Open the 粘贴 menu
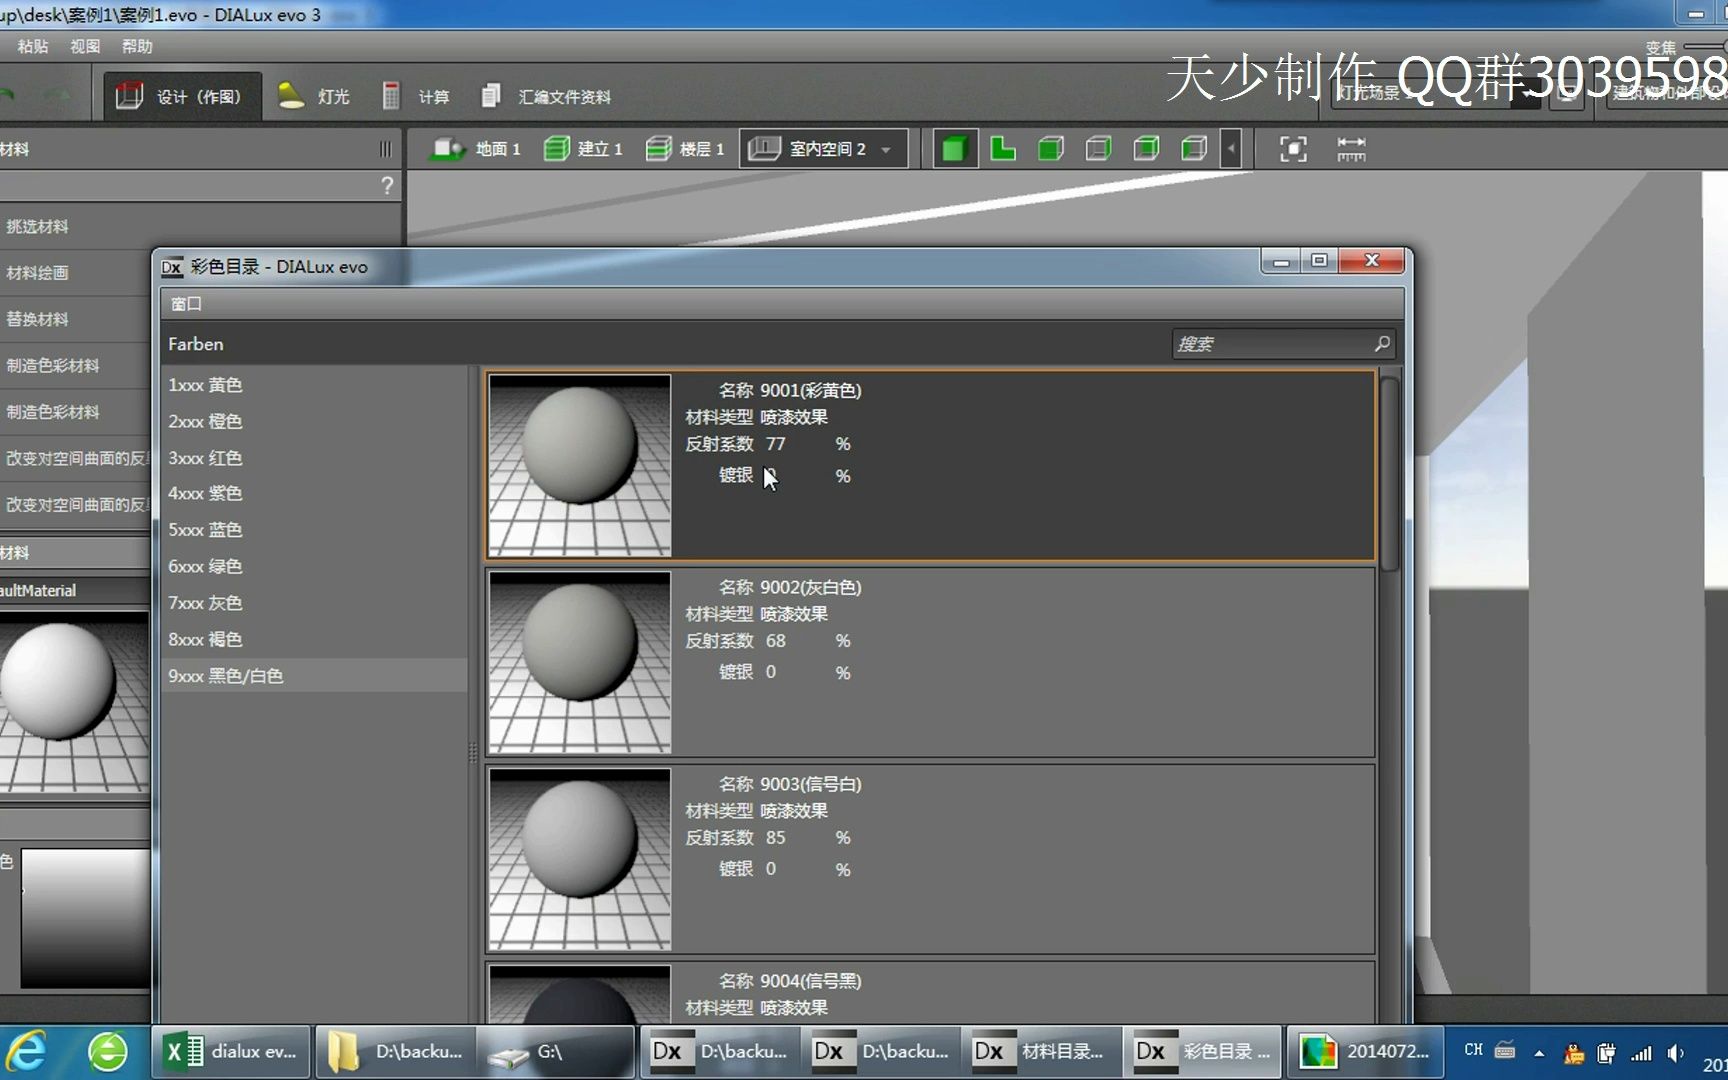This screenshot has height=1080, width=1728. [33, 46]
